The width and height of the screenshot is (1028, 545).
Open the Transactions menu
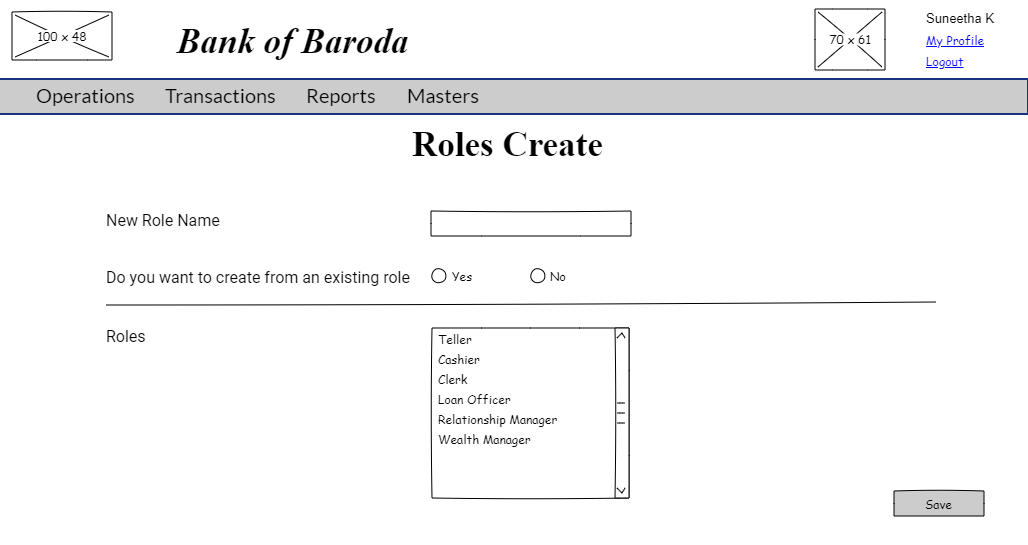coord(220,96)
